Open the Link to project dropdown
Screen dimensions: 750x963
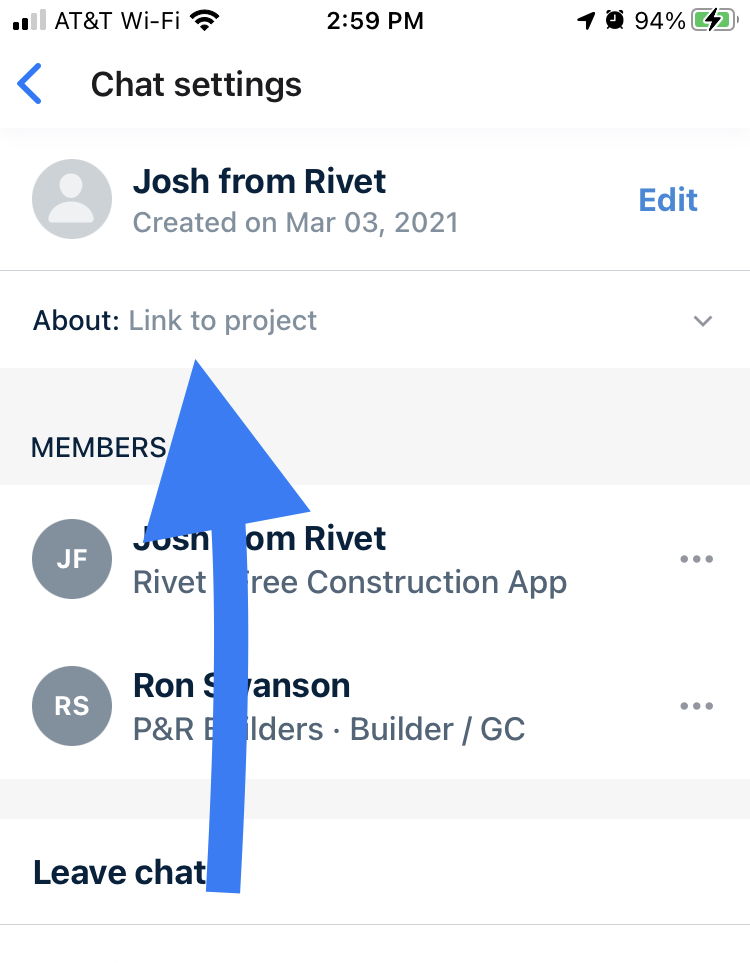[375, 321]
